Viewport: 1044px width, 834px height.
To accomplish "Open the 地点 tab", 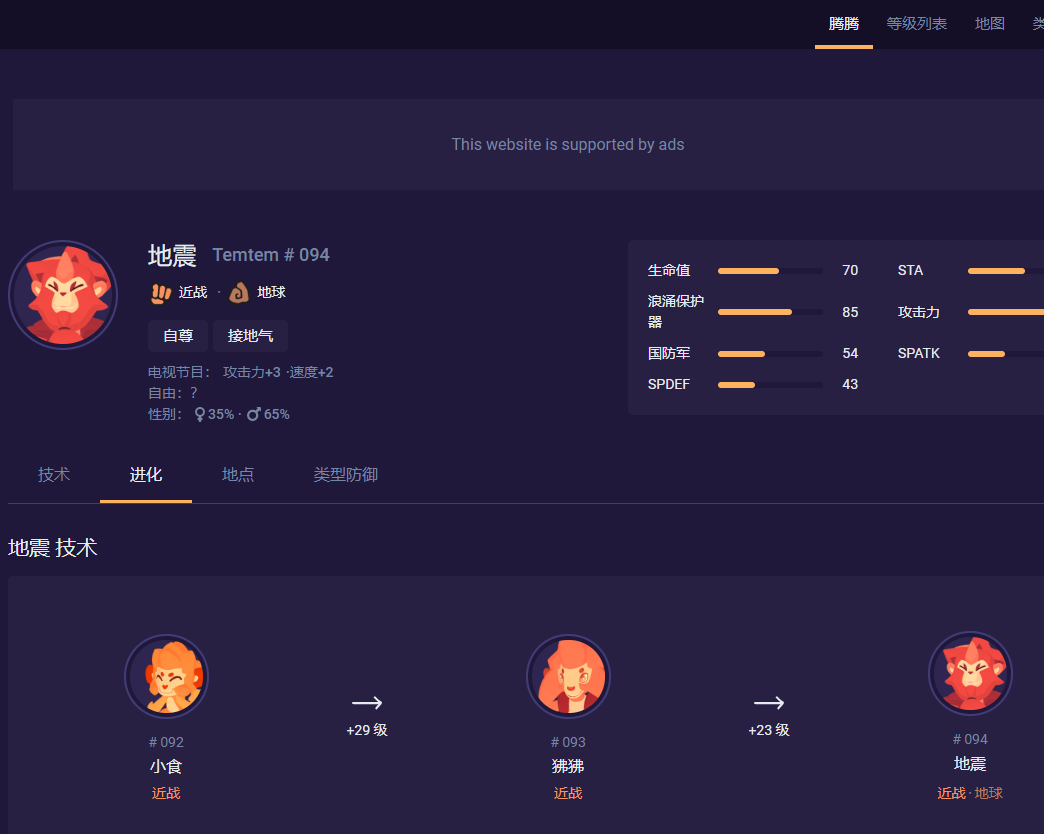I will coord(237,475).
